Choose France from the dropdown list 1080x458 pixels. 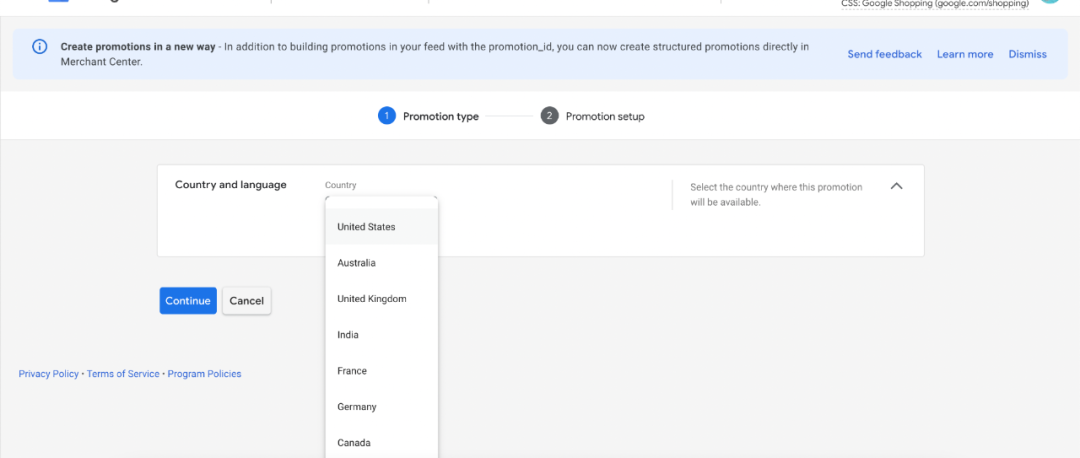(x=352, y=371)
